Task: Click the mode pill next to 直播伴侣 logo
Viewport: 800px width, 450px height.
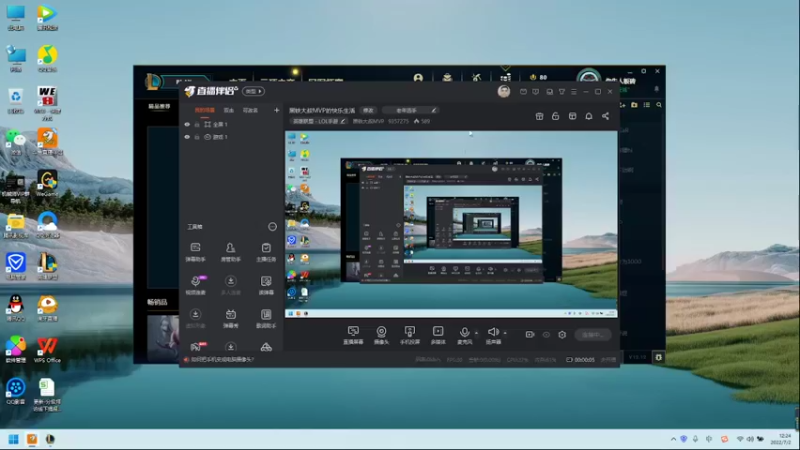Action: pos(253,91)
